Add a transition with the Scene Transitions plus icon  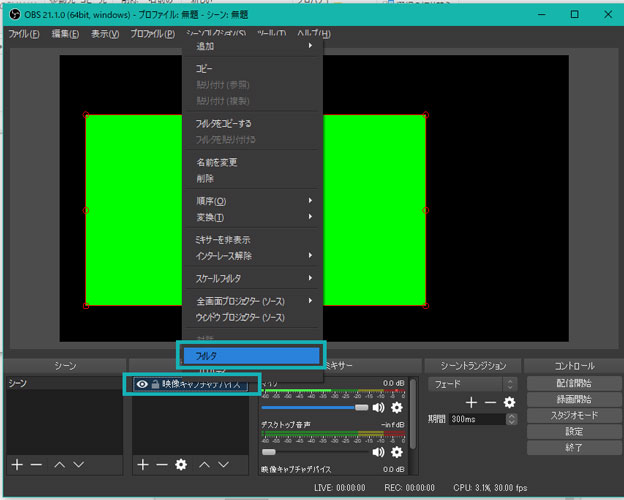pyautogui.click(x=471, y=402)
